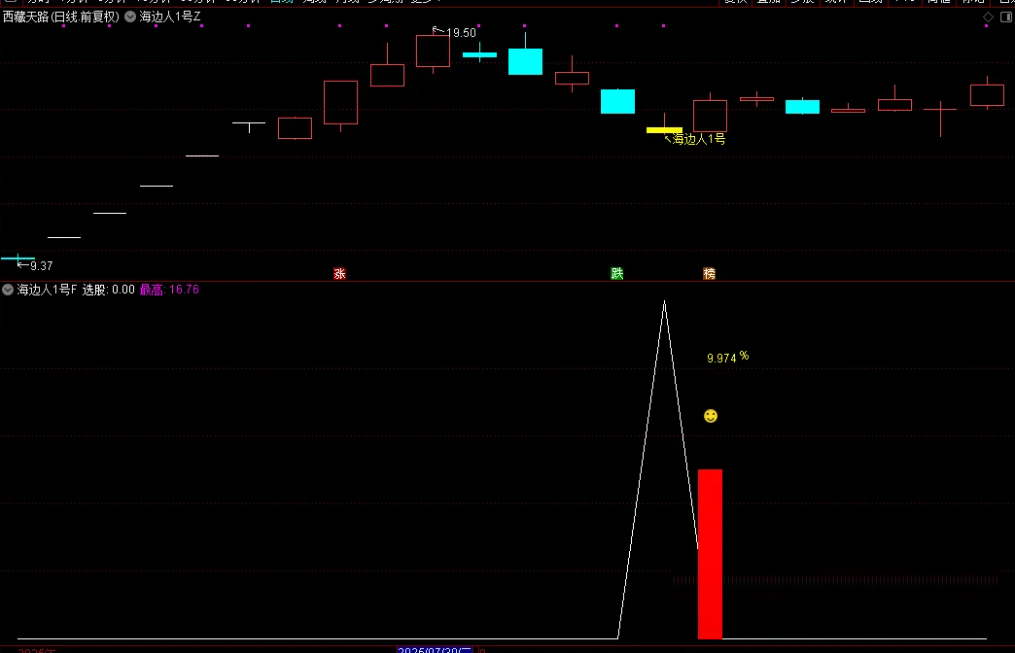The image size is (1015, 653).
Task: Click the red 张 marker icon
Action: coord(339,273)
